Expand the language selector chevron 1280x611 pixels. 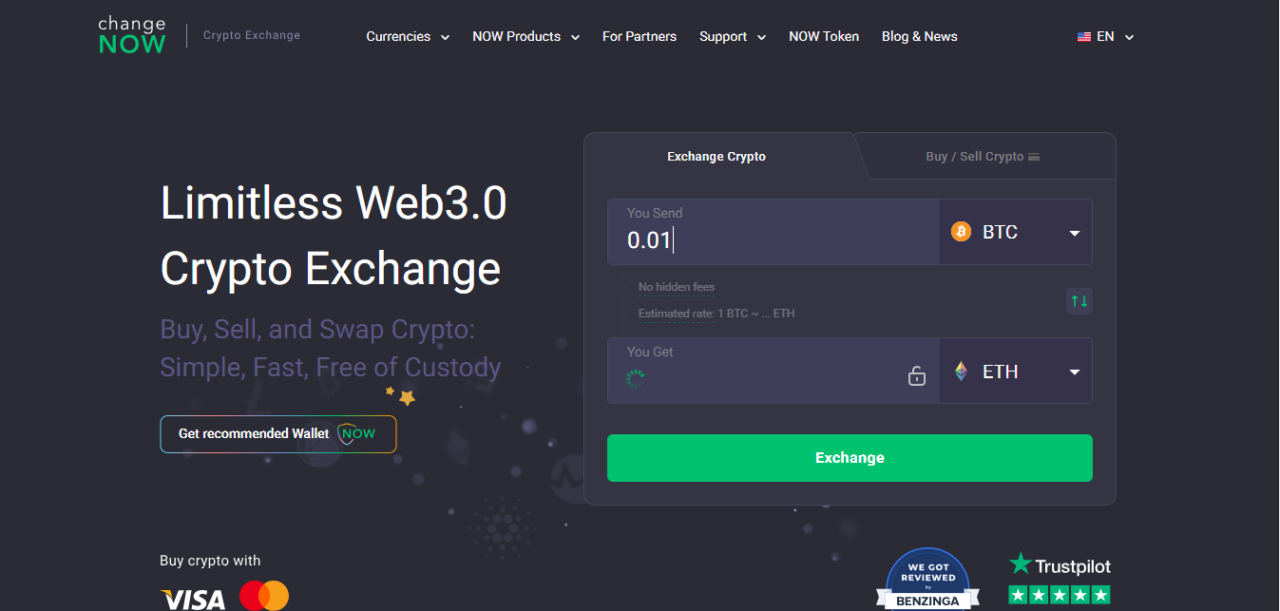click(1129, 36)
